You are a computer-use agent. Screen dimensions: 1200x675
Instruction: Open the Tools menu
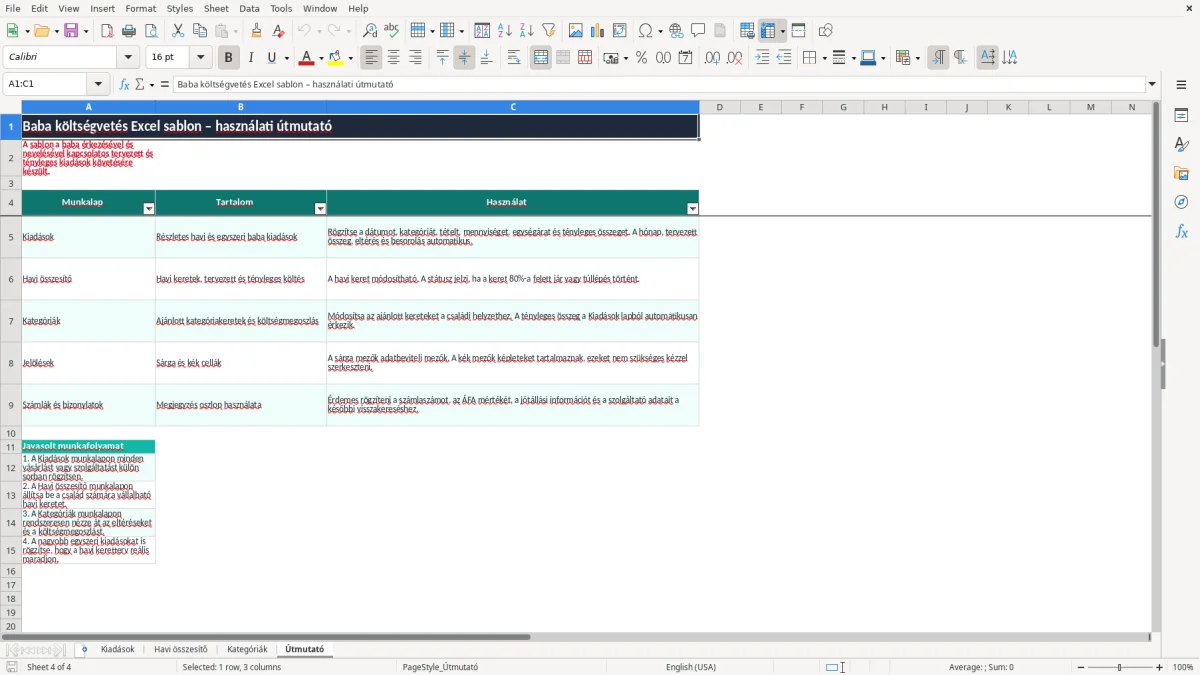(281, 8)
